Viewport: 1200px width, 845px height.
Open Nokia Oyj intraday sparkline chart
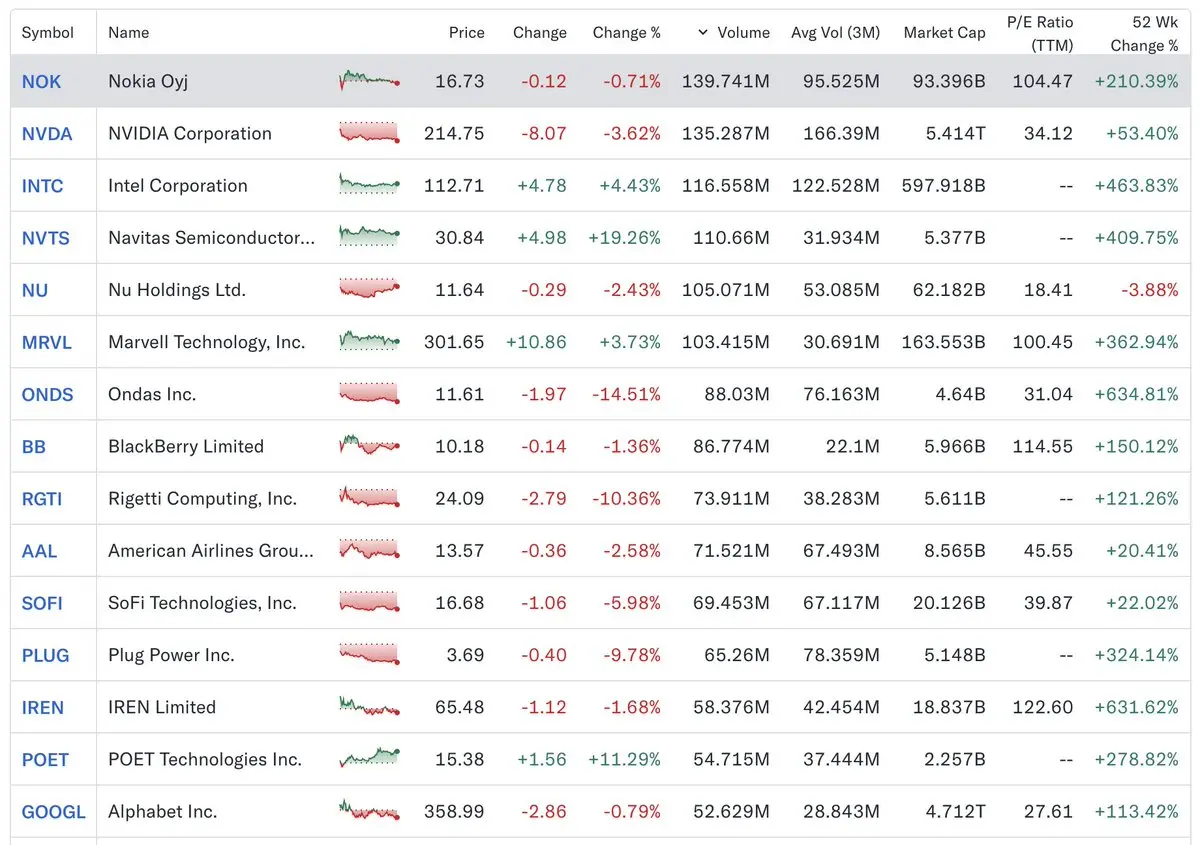click(370, 81)
